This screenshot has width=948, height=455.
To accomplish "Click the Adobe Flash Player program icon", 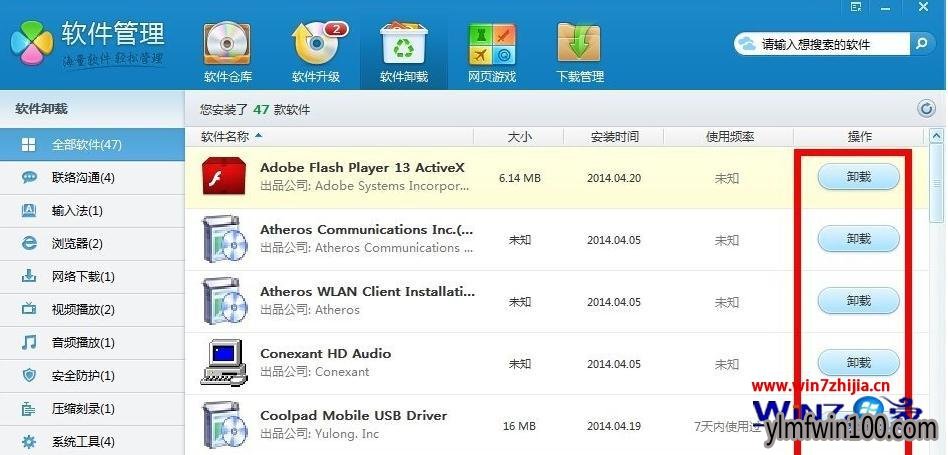I will coord(224,177).
